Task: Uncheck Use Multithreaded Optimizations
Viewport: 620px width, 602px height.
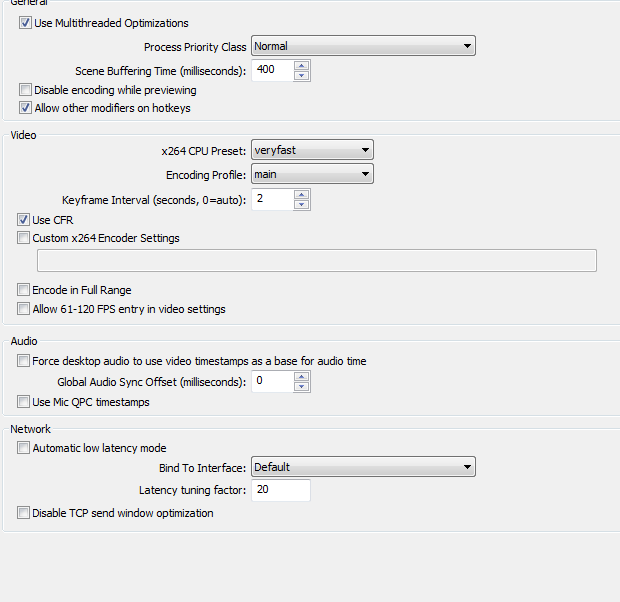Action: click(x=25, y=23)
